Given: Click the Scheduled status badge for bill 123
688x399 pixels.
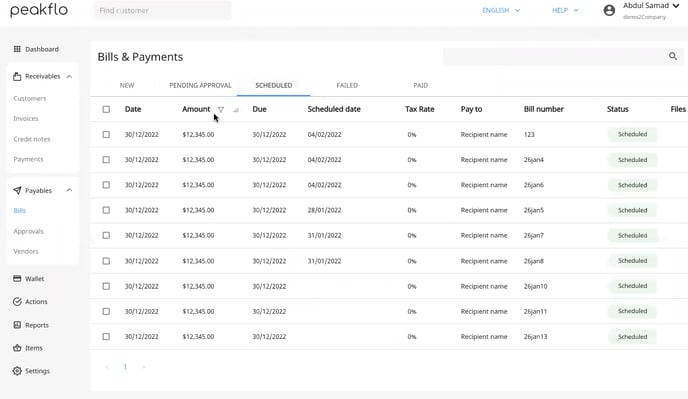Looking at the screenshot, I should click(632, 134).
